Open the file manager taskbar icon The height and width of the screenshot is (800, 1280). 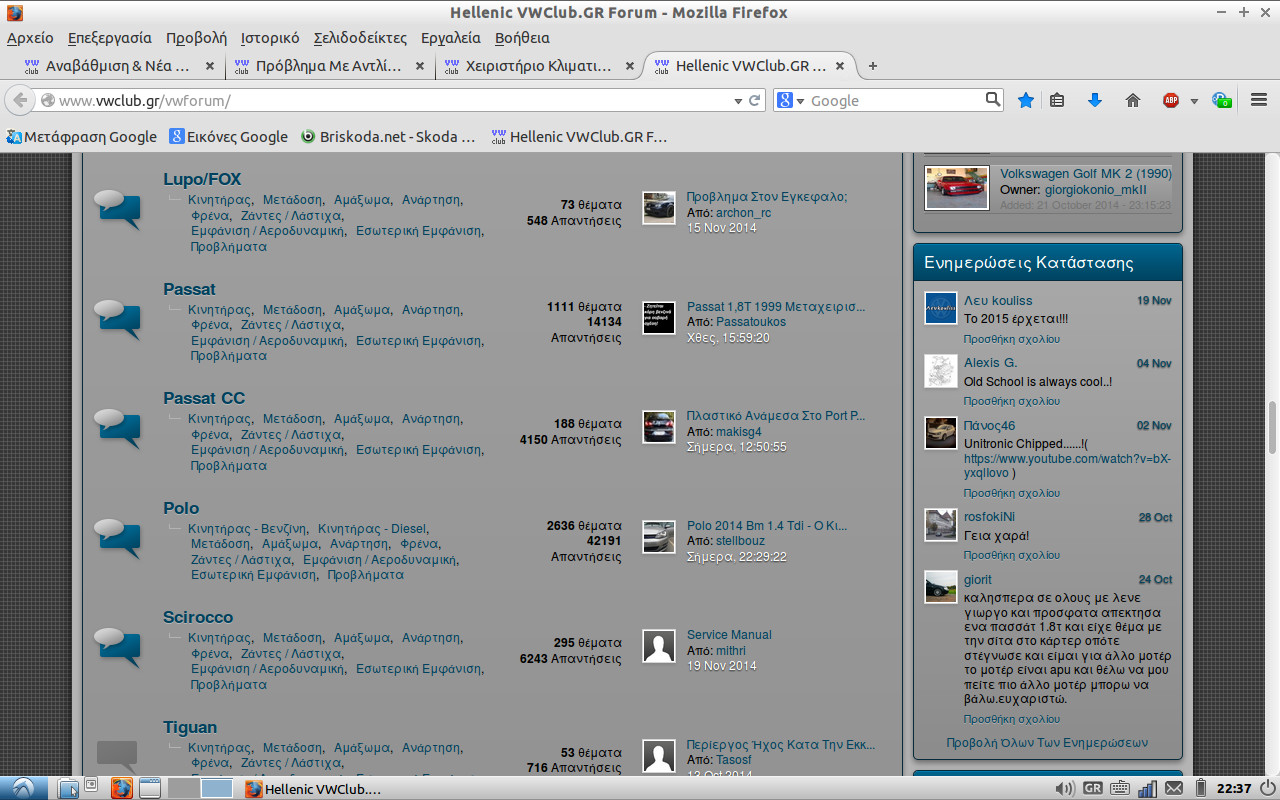(69, 788)
